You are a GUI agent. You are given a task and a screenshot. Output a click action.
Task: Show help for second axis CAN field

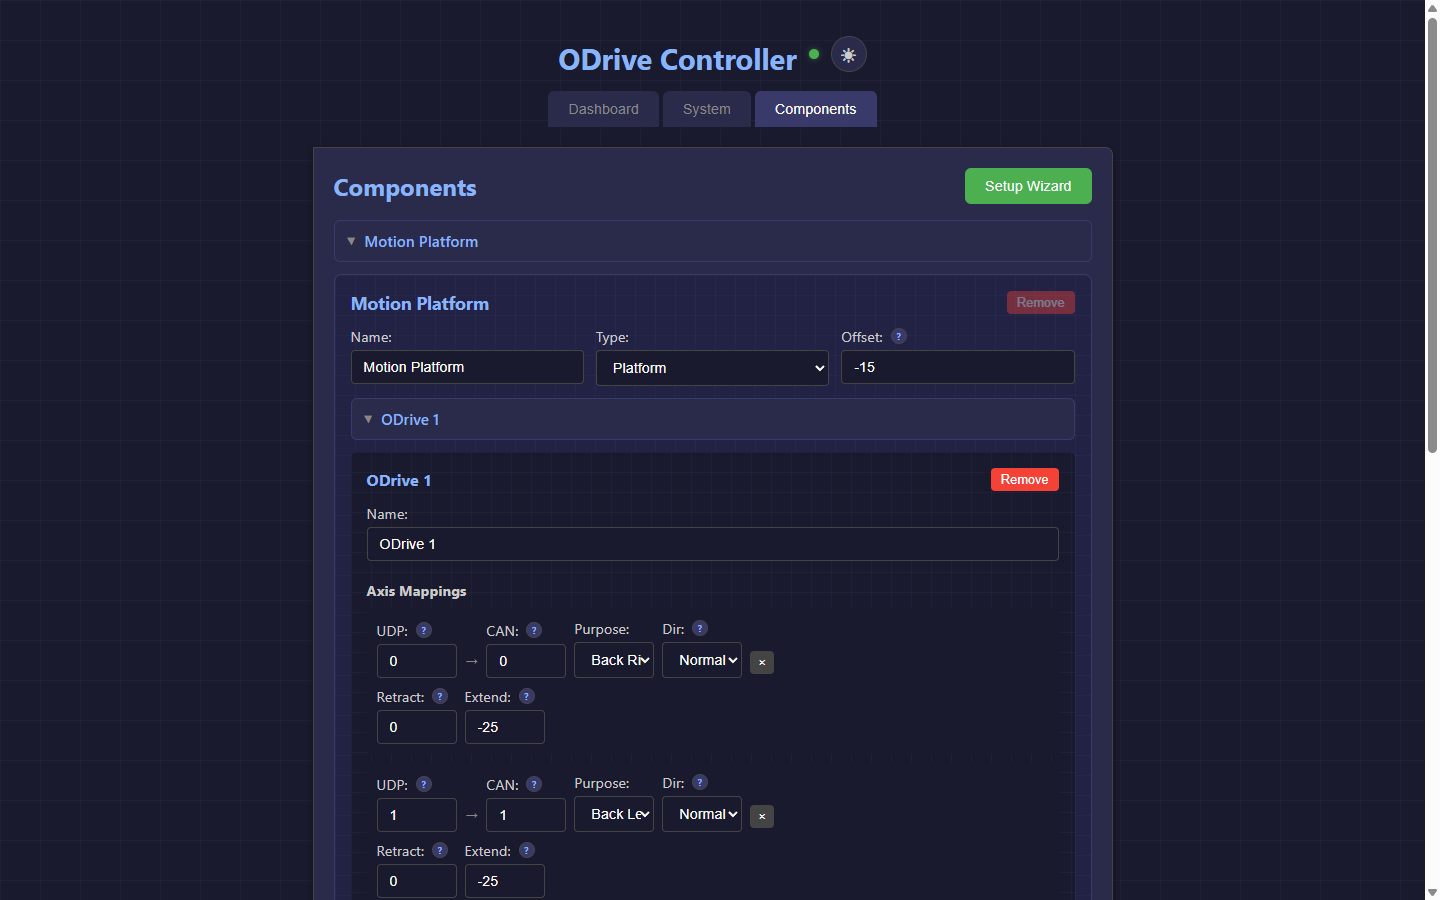pos(534,784)
